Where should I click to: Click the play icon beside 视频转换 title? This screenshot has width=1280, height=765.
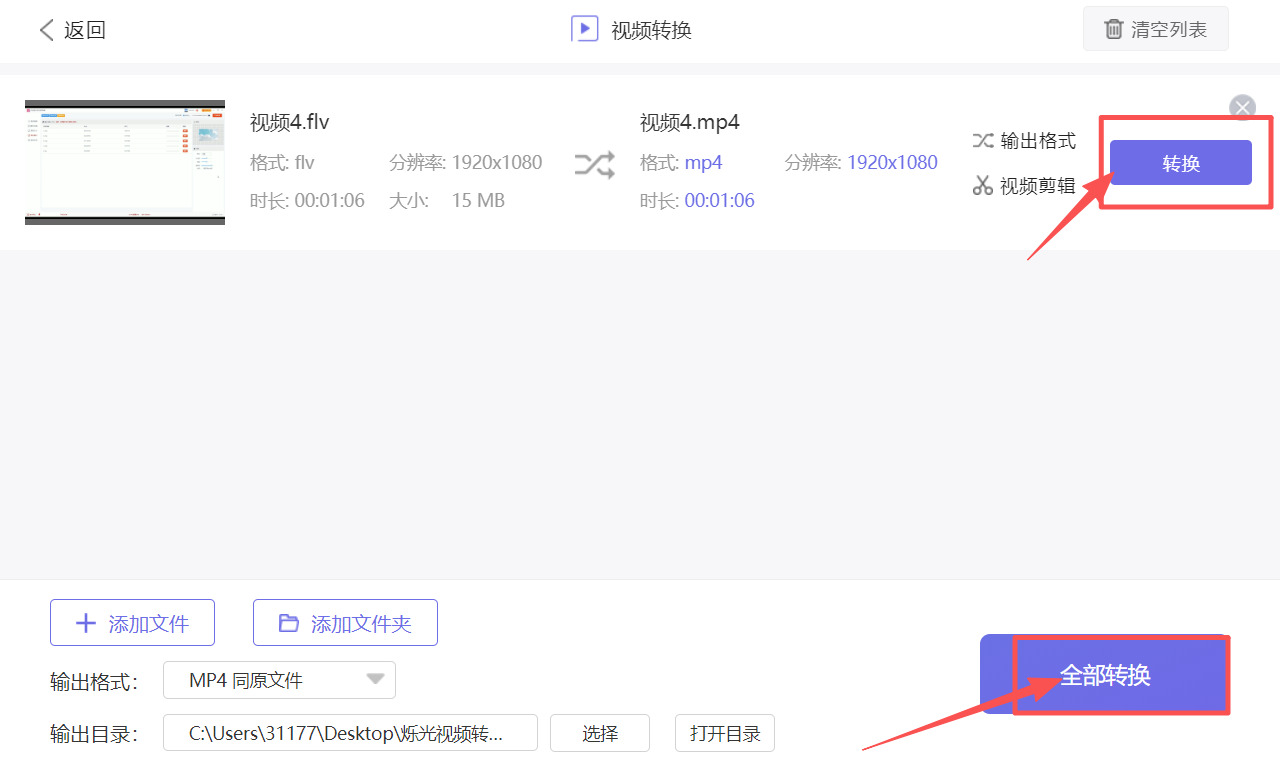click(x=584, y=28)
